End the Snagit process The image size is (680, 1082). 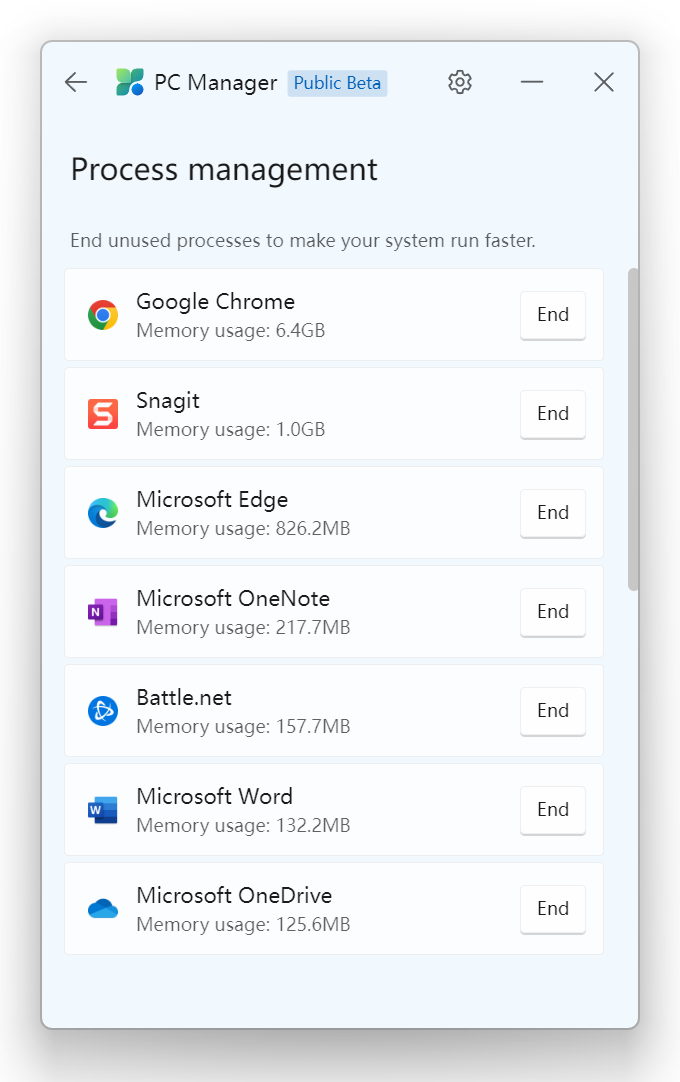[553, 414]
